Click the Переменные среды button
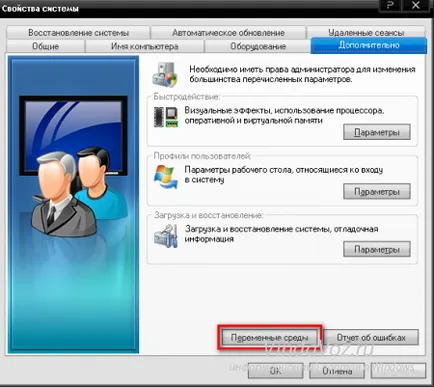The height and width of the screenshot is (387, 434). [x=270, y=337]
